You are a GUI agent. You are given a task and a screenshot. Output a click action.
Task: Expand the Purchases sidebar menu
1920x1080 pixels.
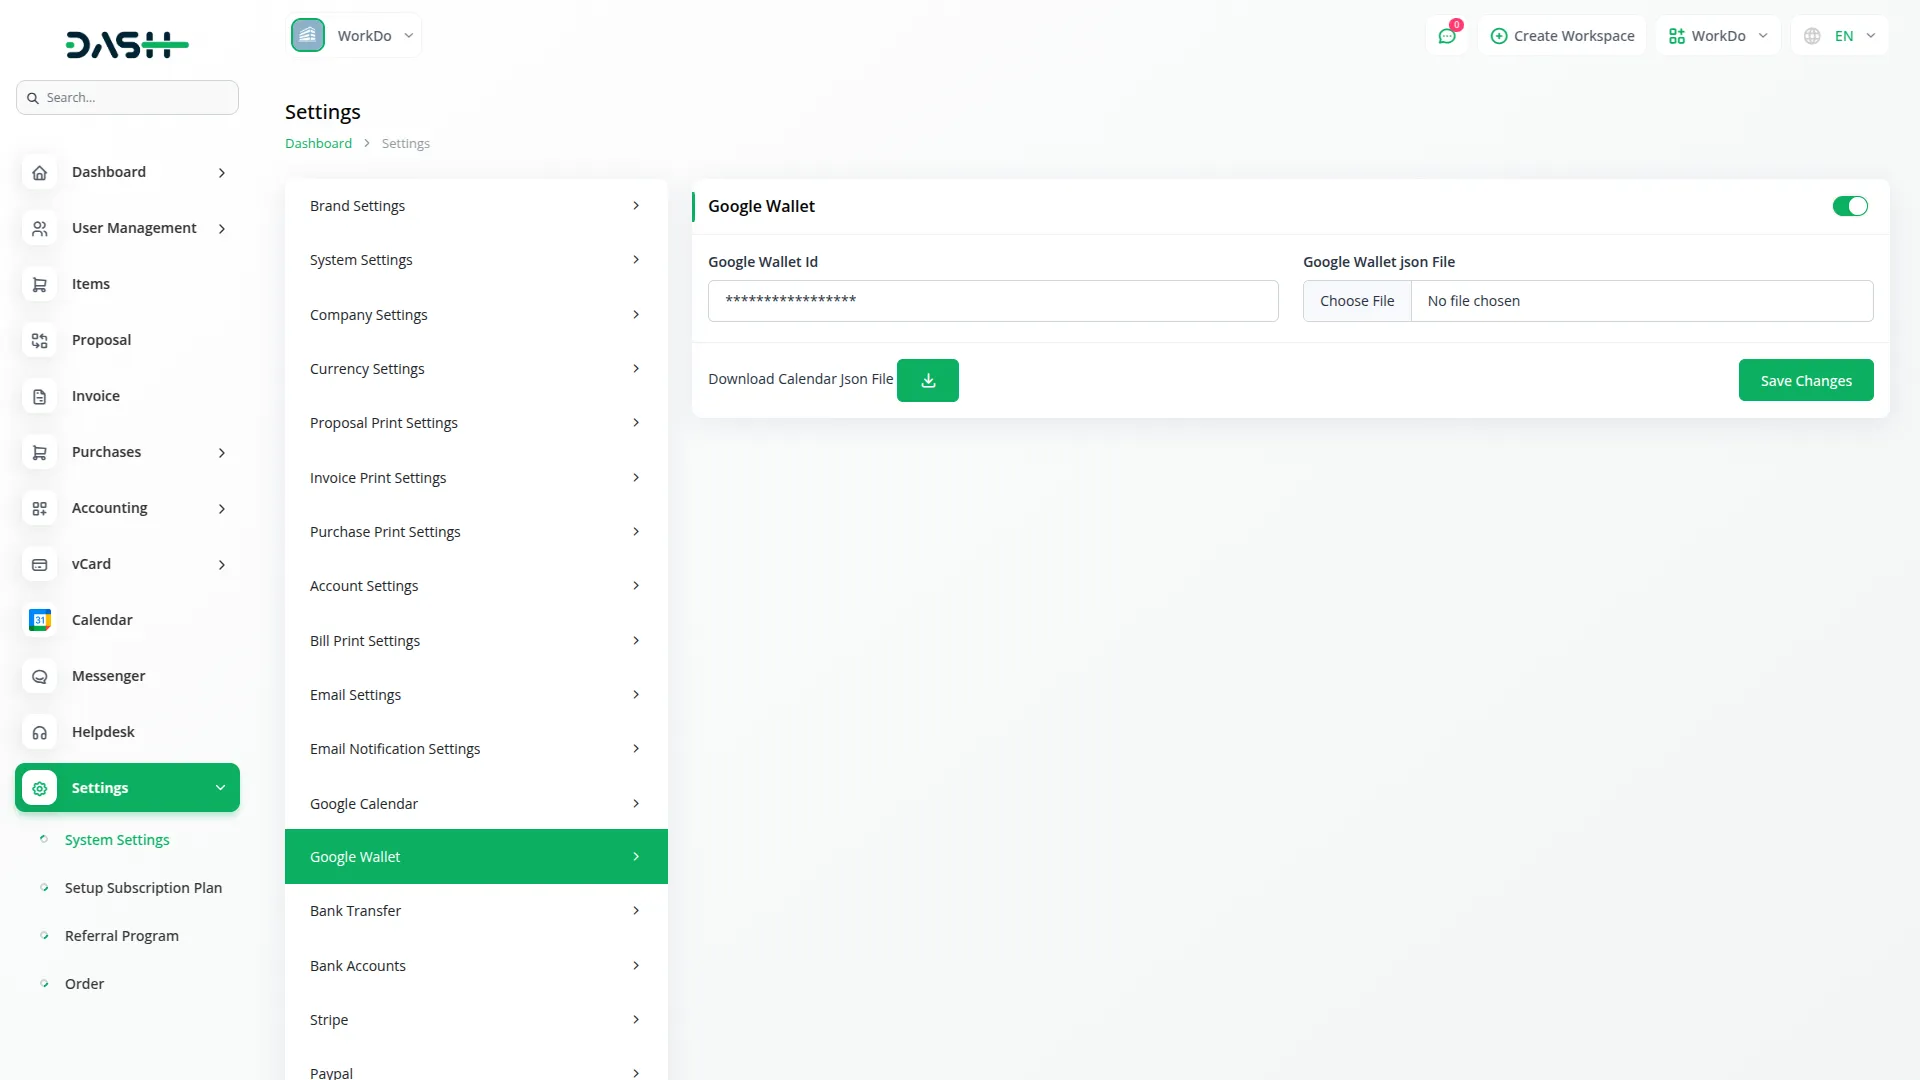click(x=221, y=452)
